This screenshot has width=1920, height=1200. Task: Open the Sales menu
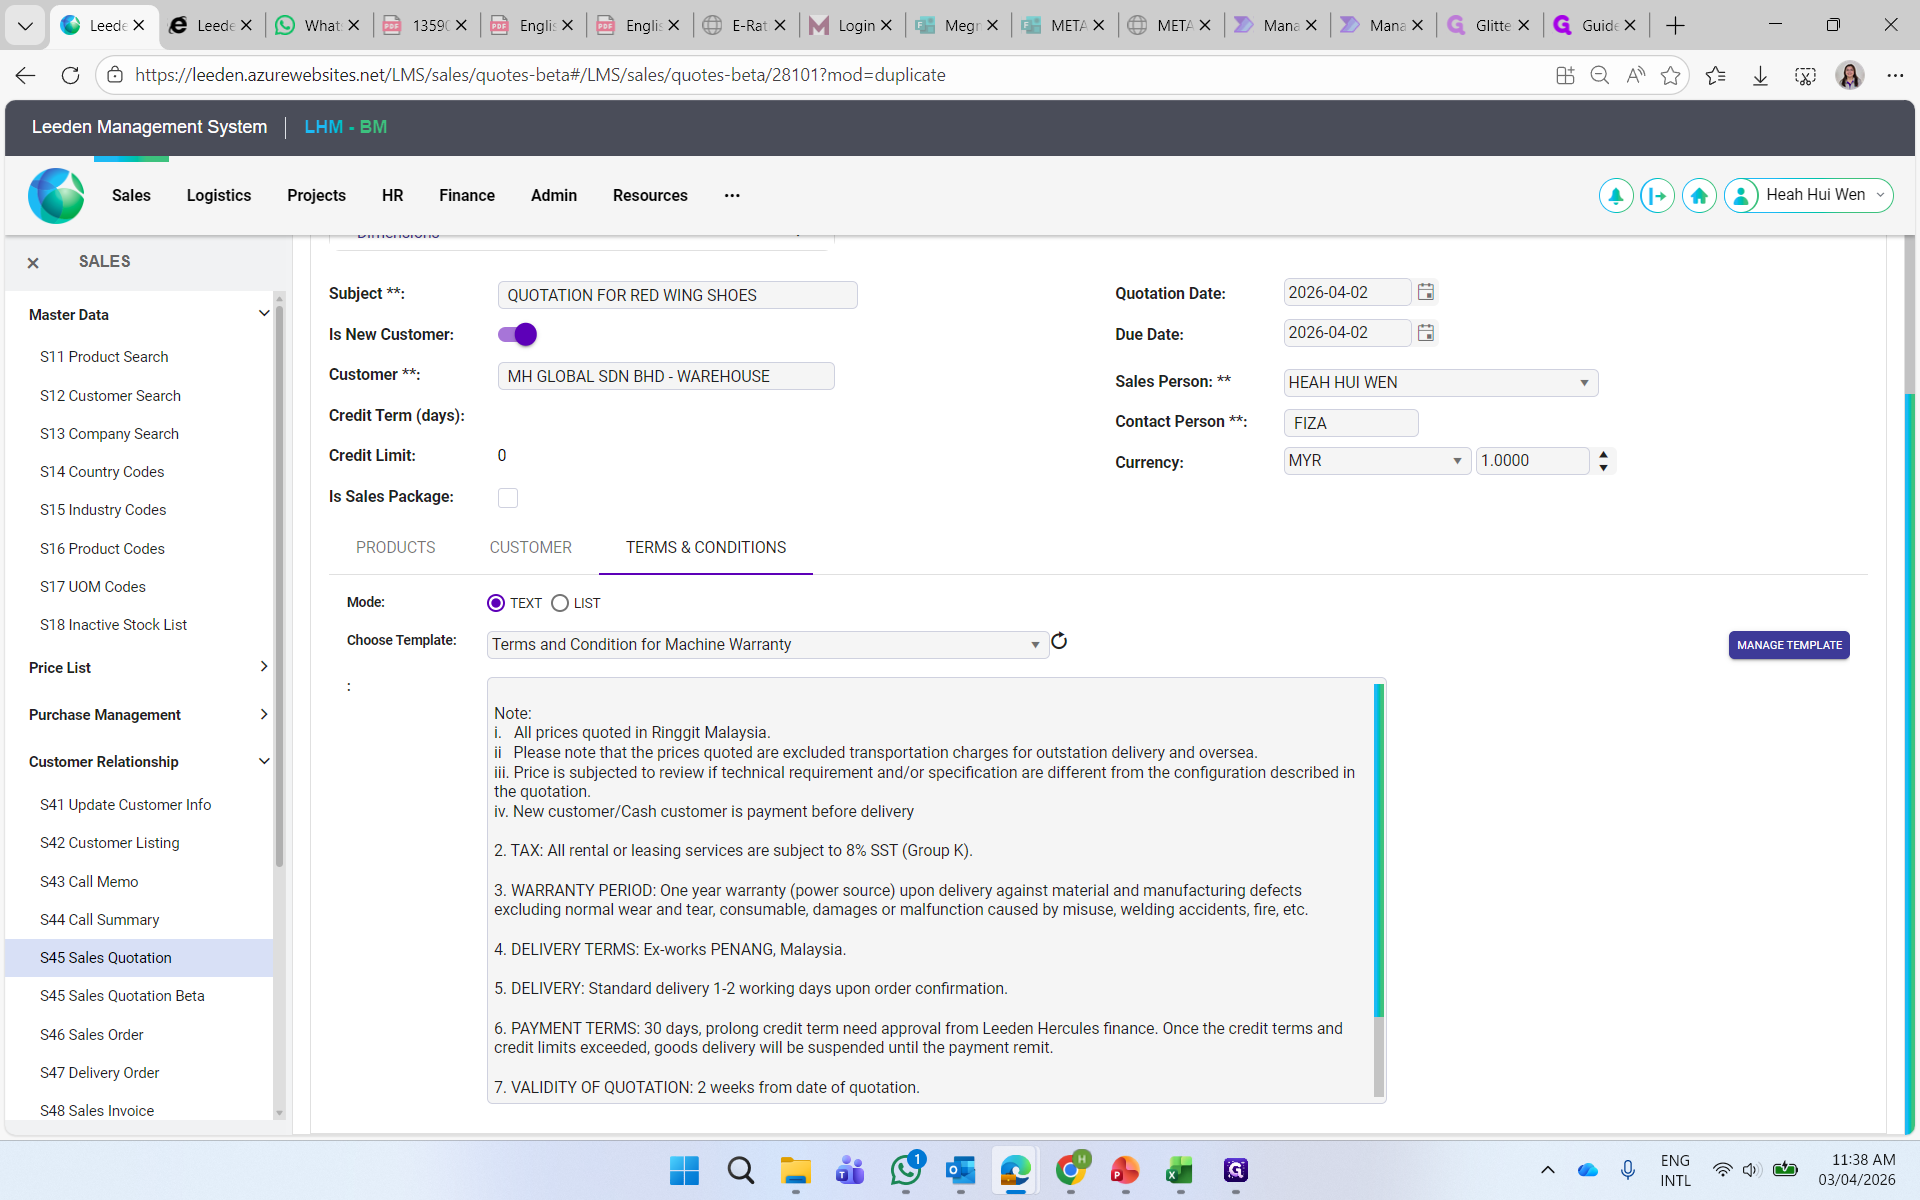click(x=131, y=196)
